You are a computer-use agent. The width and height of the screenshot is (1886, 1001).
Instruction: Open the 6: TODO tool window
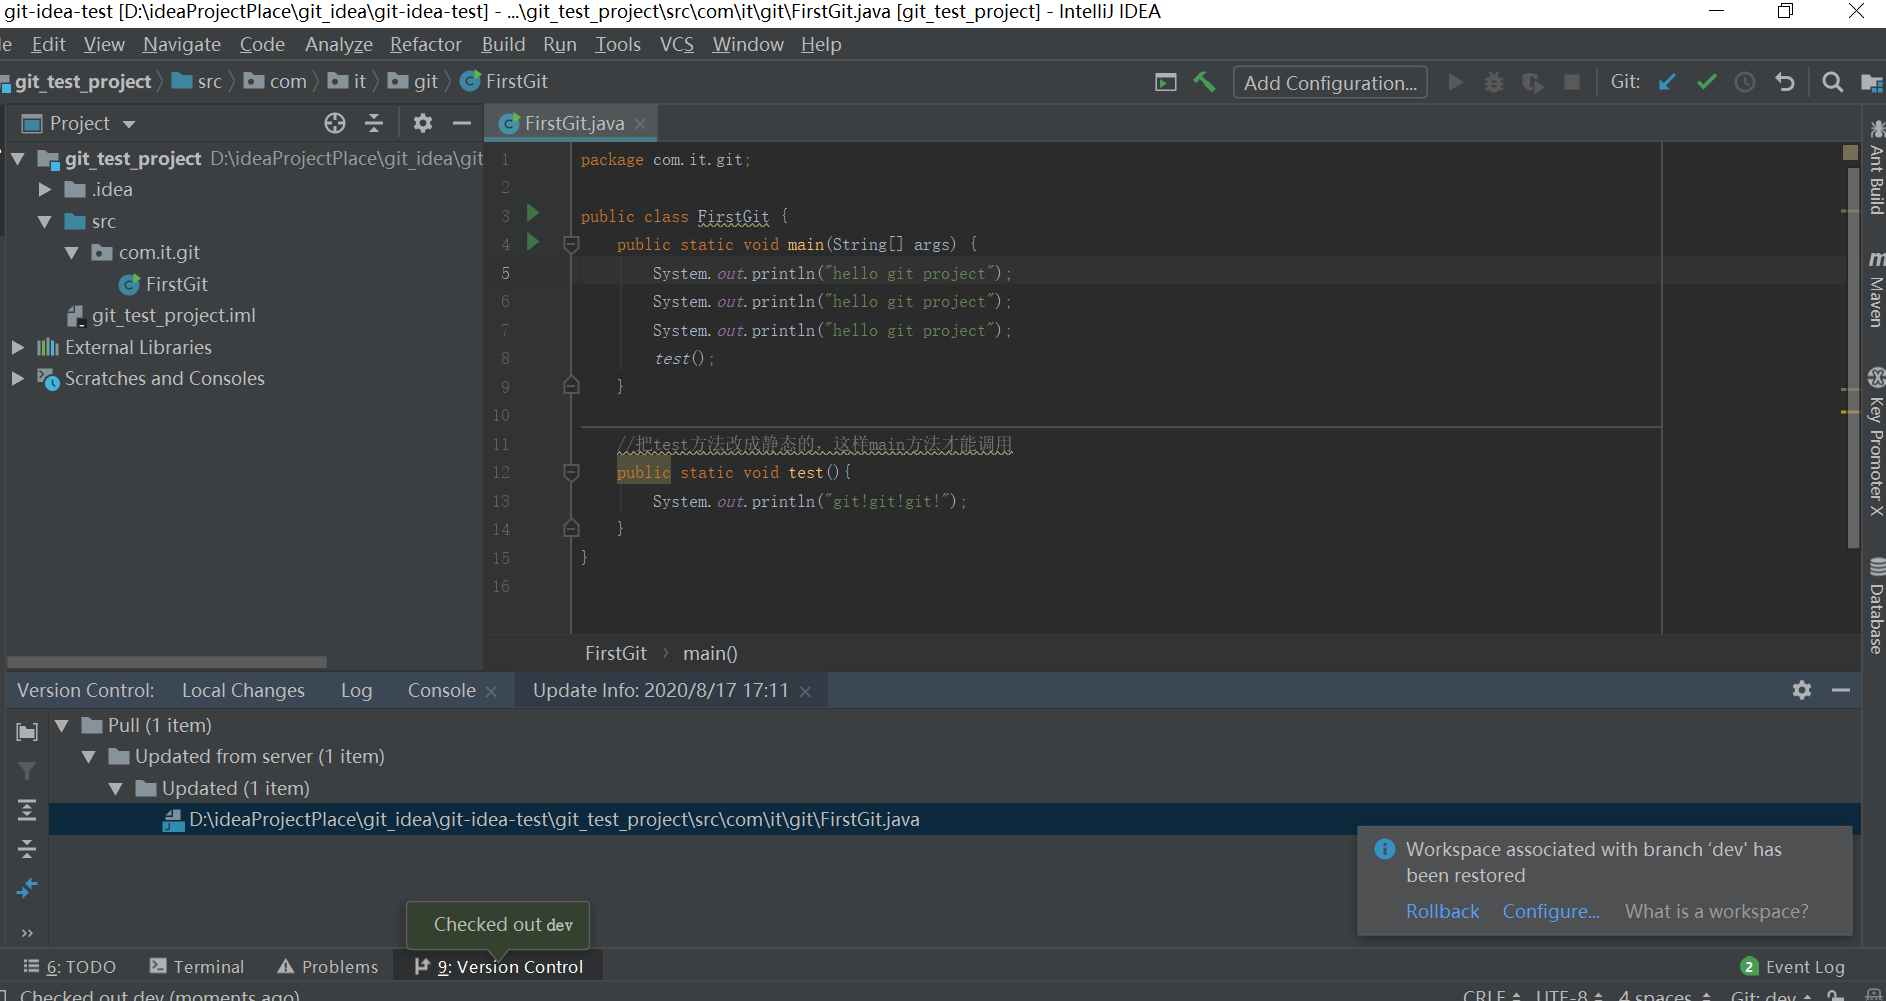70,966
